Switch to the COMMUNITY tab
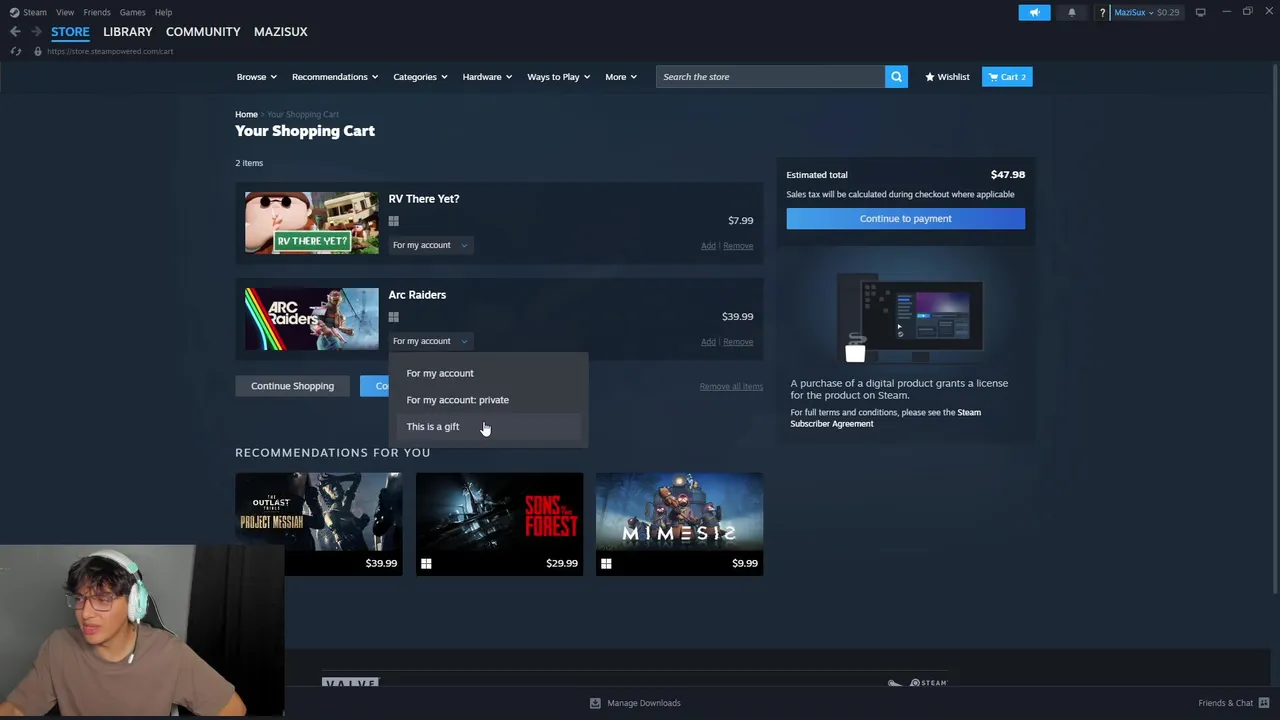Image resolution: width=1280 pixels, height=720 pixels. pos(203,32)
